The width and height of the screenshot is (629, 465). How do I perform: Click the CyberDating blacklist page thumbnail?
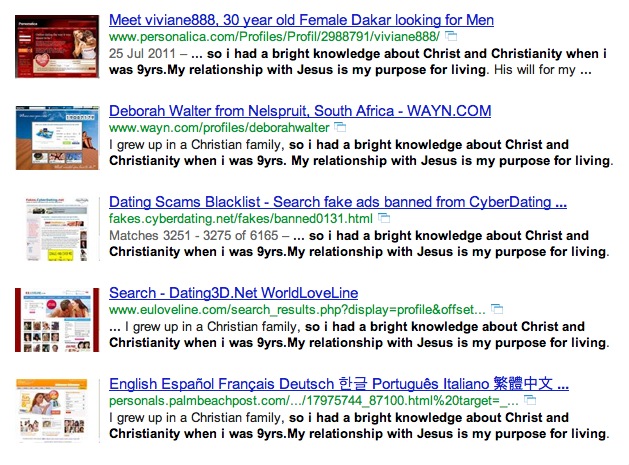click(x=57, y=229)
